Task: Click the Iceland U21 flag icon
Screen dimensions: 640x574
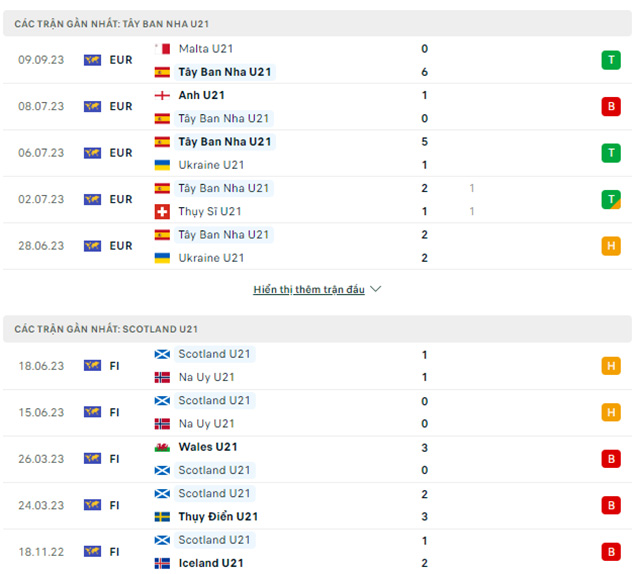Action: [x=162, y=563]
